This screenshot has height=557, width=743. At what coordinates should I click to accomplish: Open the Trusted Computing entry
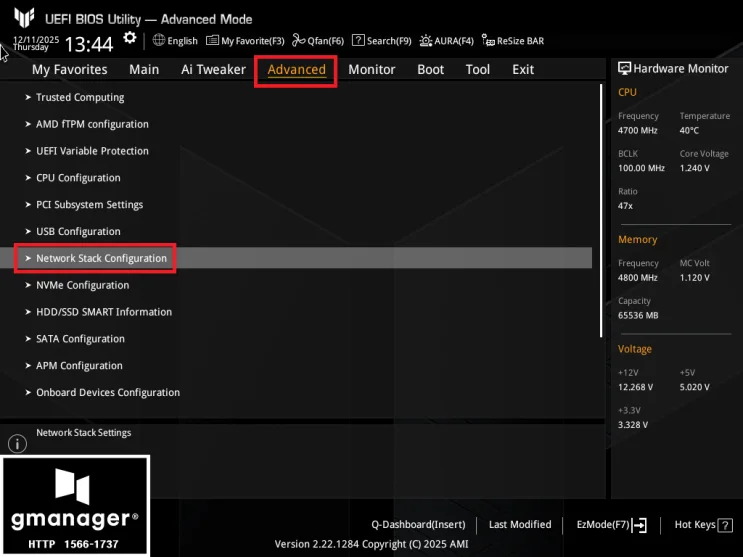pyautogui.click(x=80, y=97)
